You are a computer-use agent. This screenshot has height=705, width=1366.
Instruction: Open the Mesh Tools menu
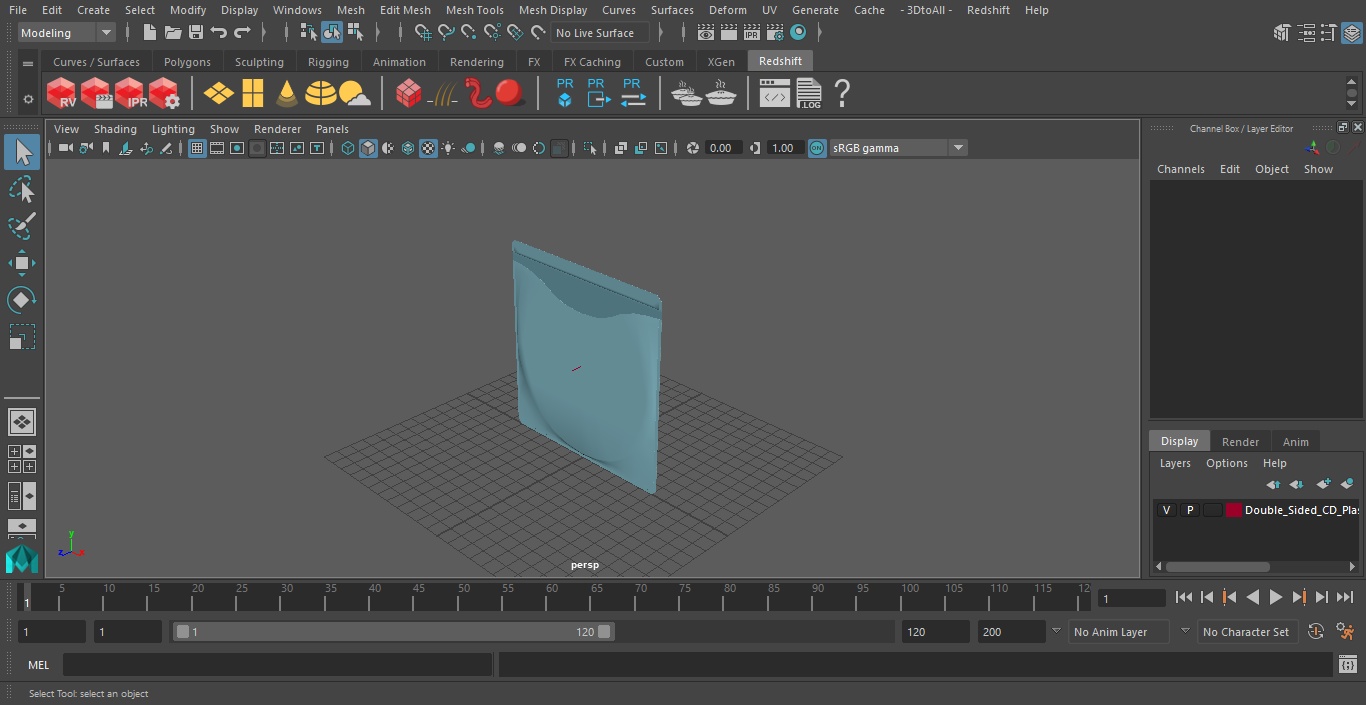tap(474, 10)
